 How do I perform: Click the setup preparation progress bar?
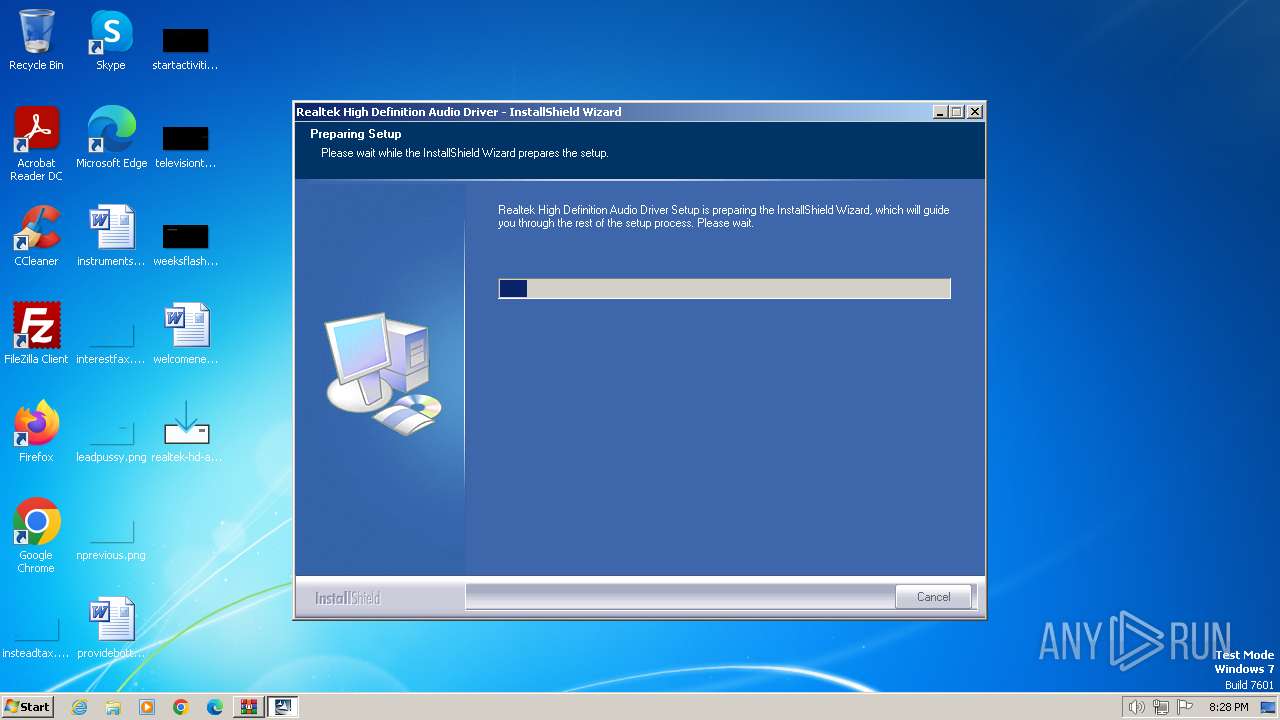point(724,289)
